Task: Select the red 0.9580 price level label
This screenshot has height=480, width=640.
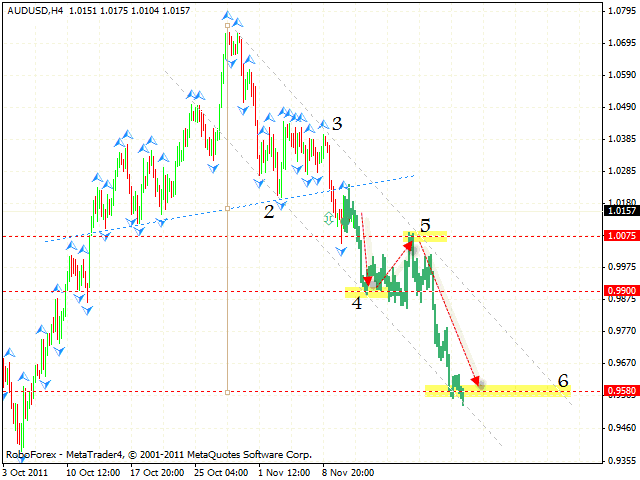Action: pyautogui.click(x=621, y=391)
